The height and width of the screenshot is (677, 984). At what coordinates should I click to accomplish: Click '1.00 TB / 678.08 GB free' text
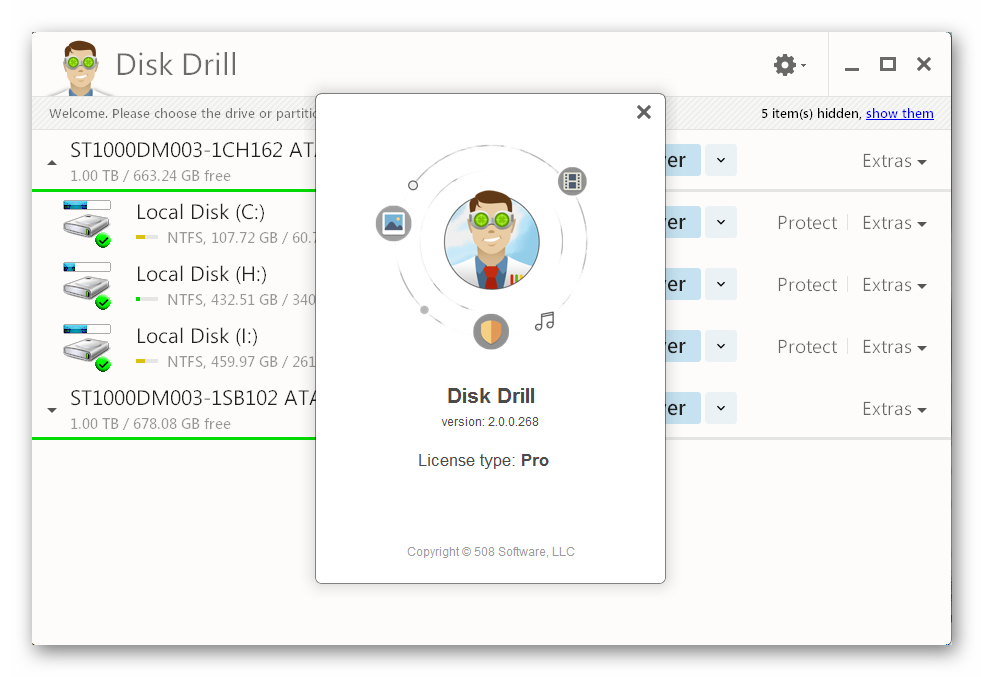point(150,424)
